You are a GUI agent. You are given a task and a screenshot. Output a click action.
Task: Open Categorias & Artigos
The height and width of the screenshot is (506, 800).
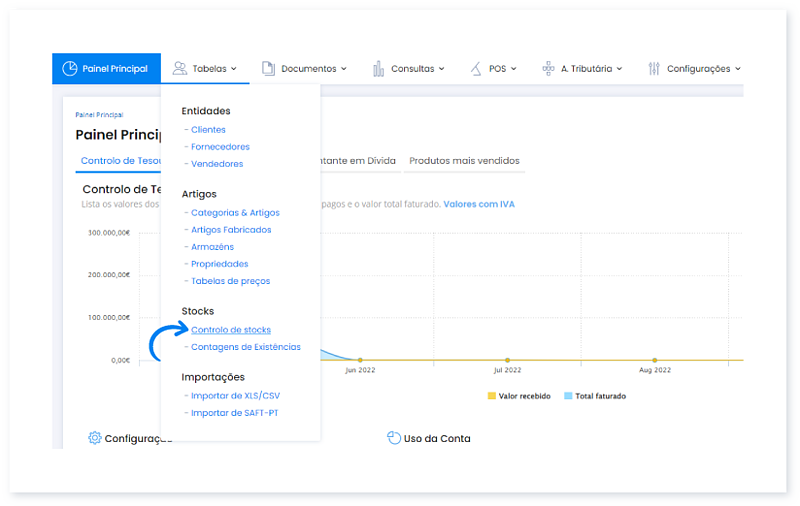pyautogui.click(x=235, y=213)
